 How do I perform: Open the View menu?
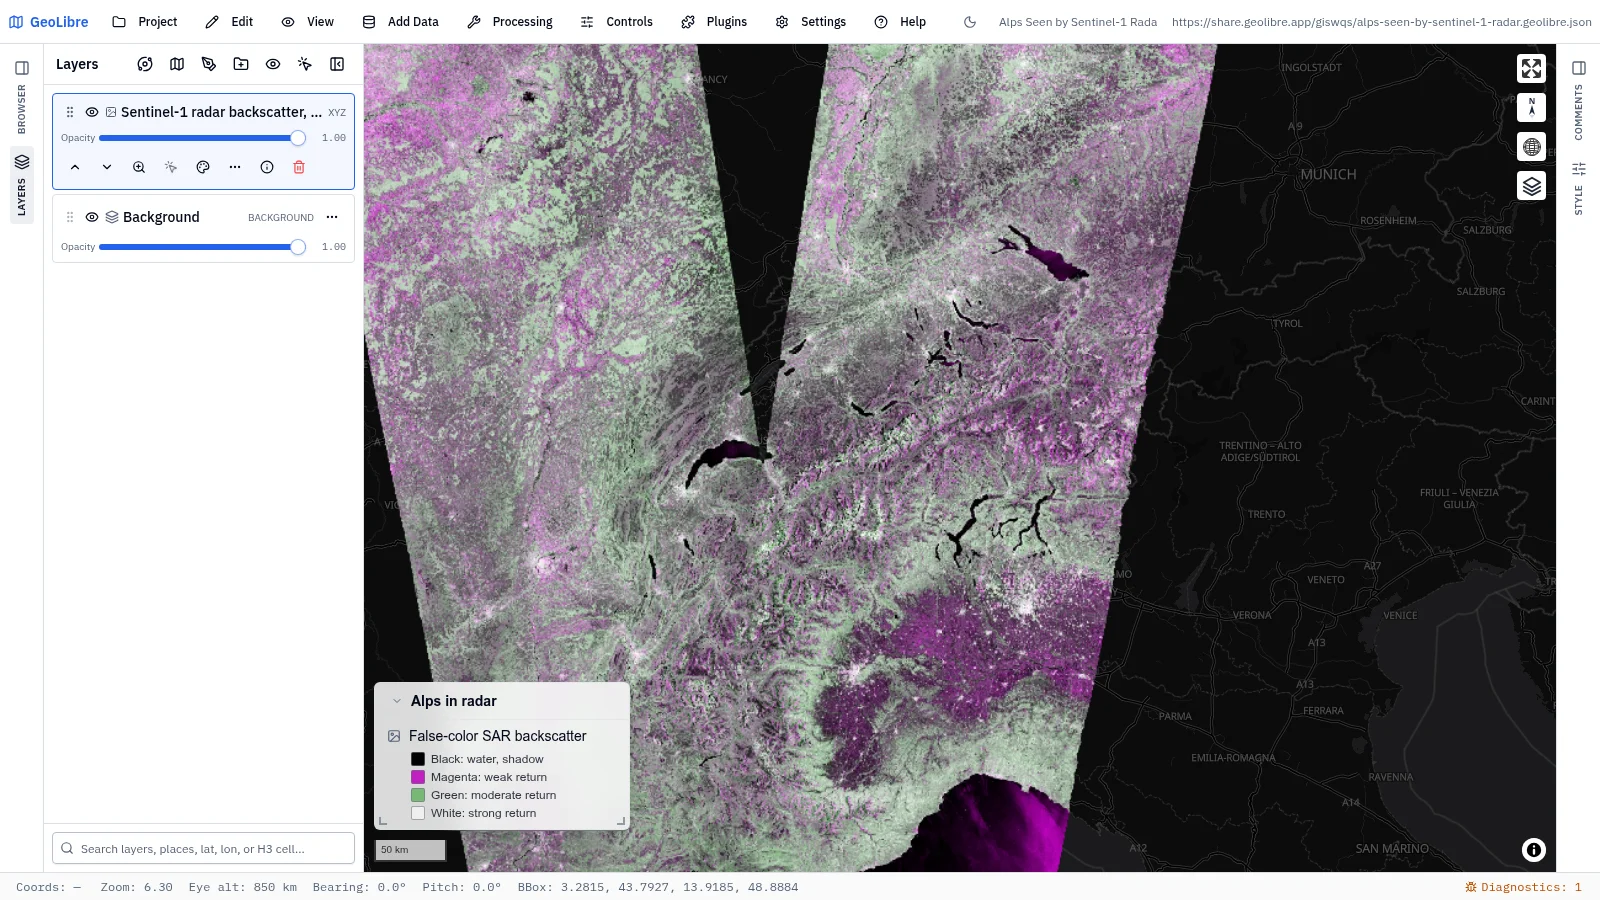click(x=308, y=22)
